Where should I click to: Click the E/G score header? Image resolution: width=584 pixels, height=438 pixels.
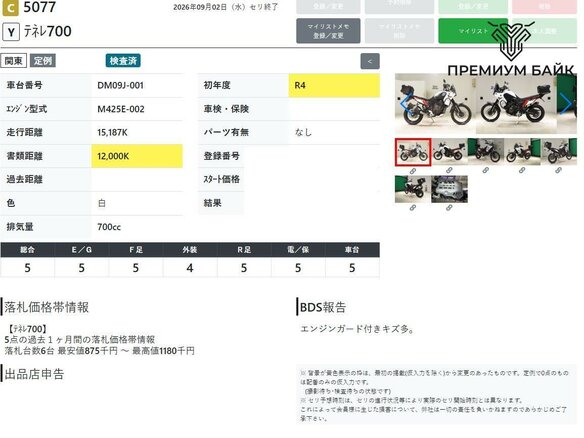[x=82, y=250]
